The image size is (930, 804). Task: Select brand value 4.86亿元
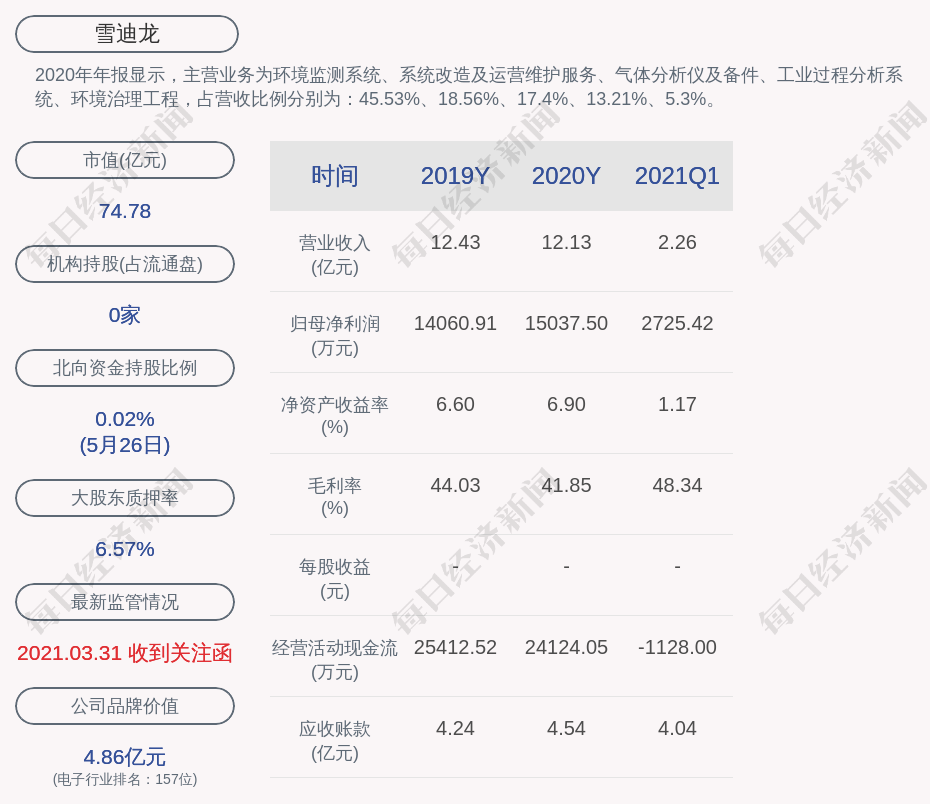(x=125, y=757)
